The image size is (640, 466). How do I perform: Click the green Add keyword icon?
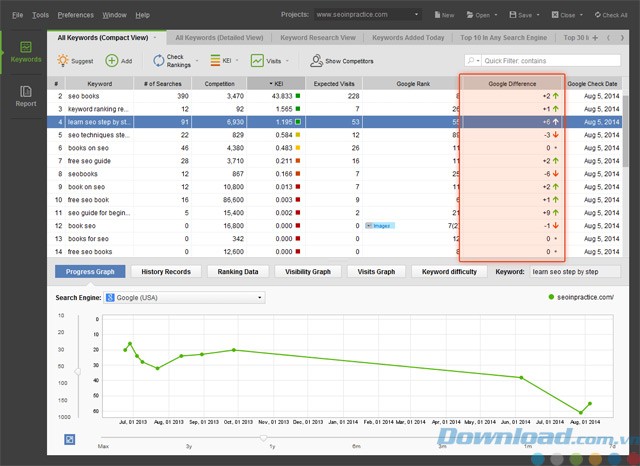112,61
